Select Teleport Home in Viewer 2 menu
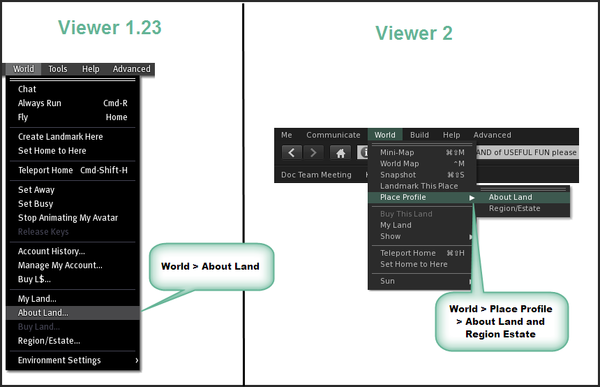Viewport: 600px width, 387px height. point(421,253)
